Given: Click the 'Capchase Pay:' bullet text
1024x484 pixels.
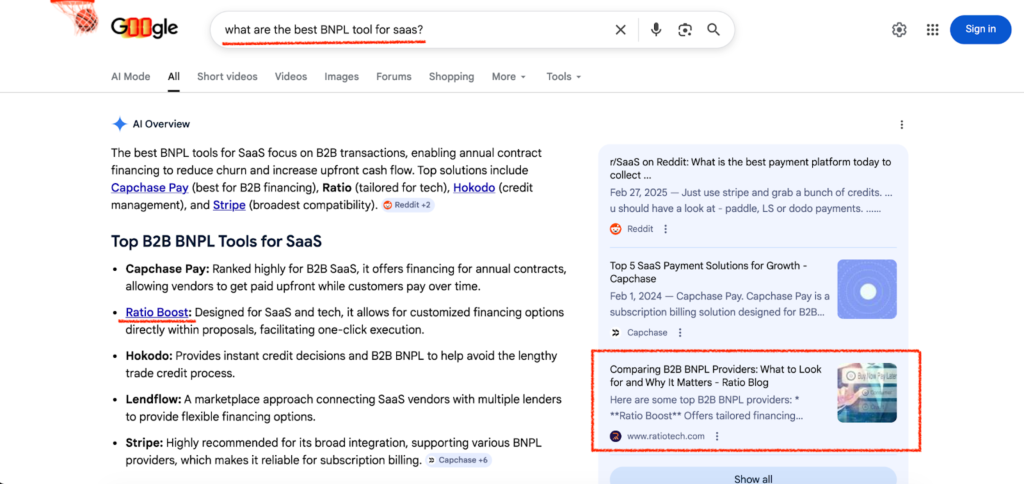Looking at the screenshot, I should (x=168, y=269).
